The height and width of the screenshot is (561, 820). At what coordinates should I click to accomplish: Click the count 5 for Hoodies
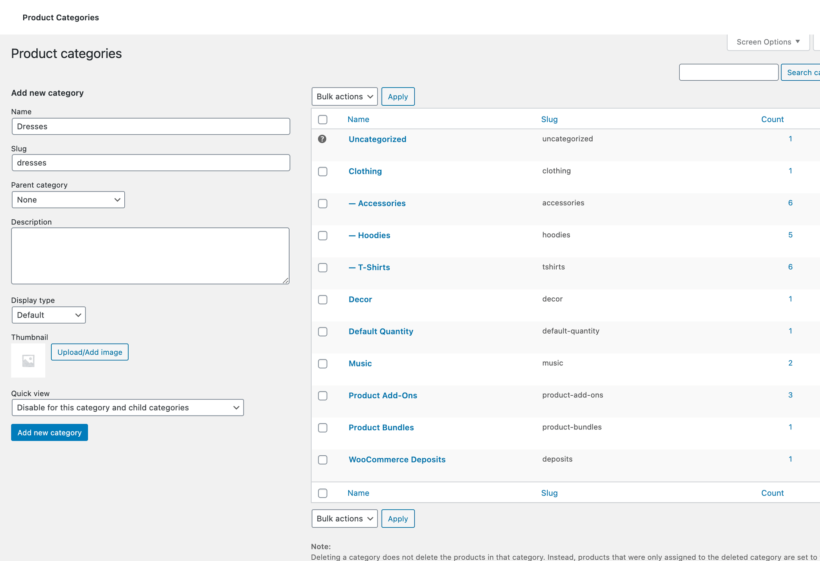[x=790, y=235]
